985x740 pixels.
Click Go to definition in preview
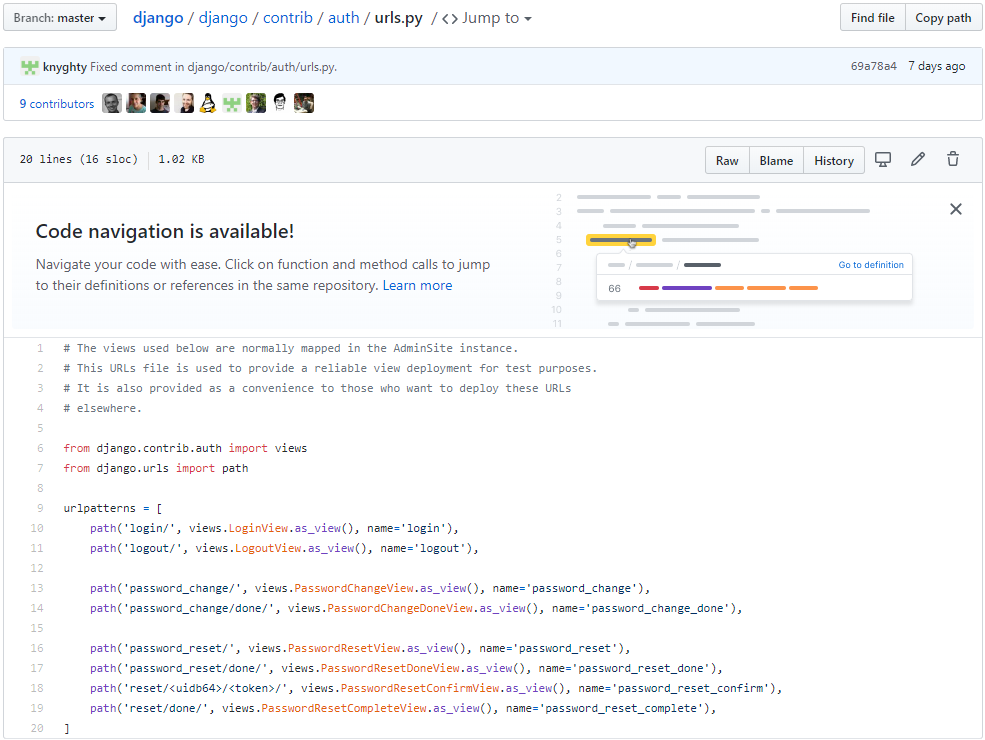pyautogui.click(x=871, y=265)
